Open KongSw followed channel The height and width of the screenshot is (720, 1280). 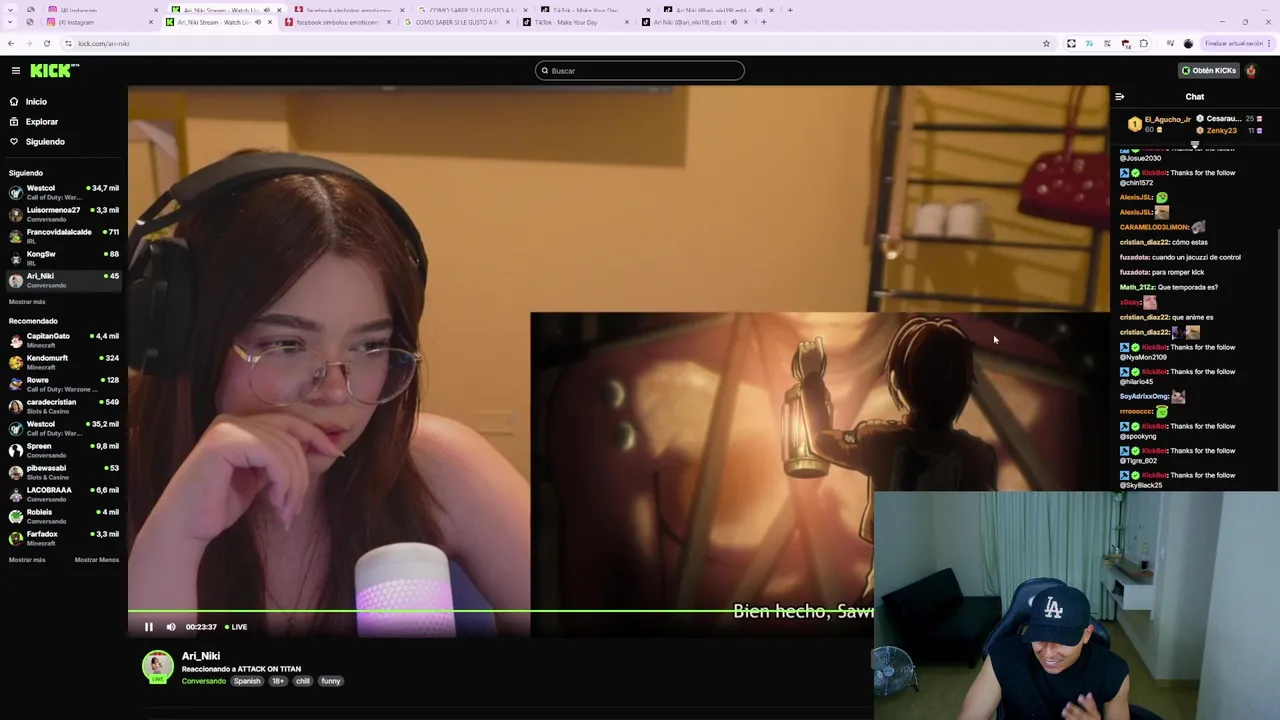63,258
